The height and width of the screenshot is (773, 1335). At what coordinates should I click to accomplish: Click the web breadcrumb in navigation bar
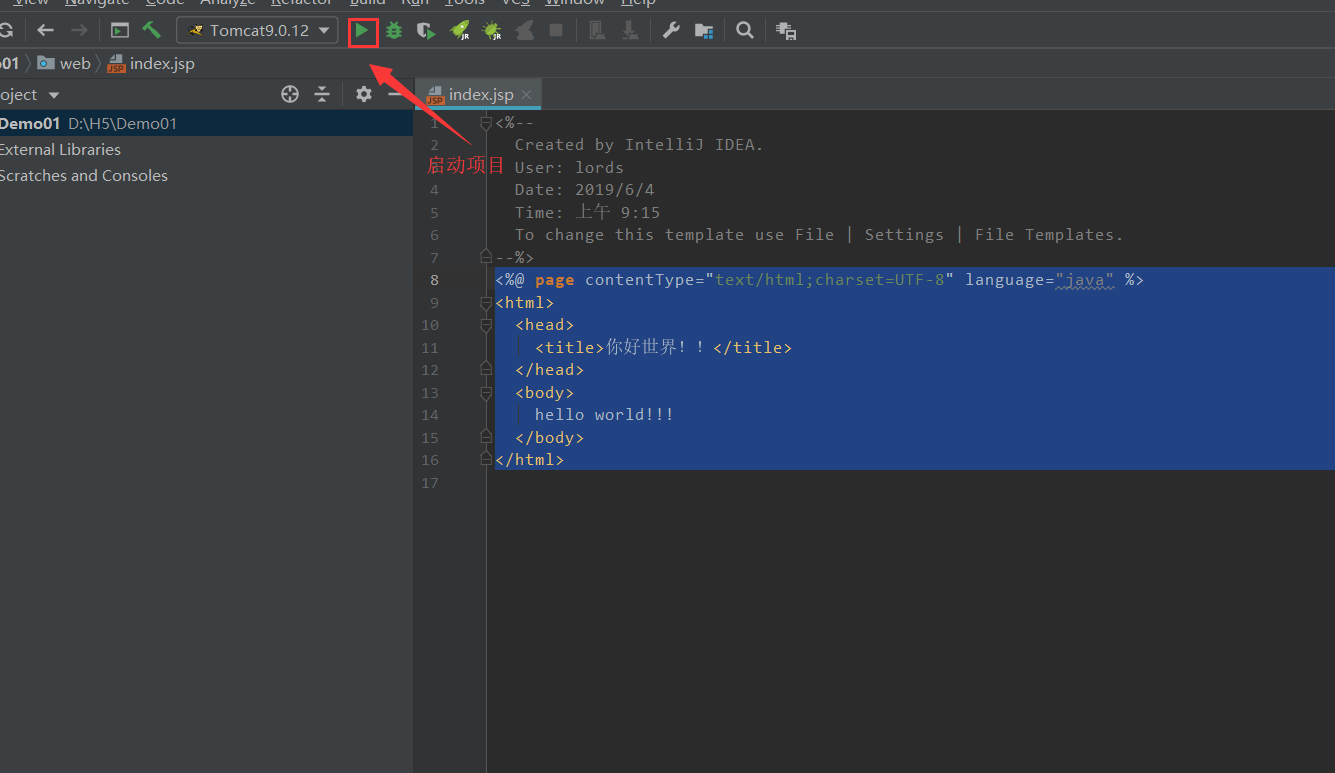point(65,63)
